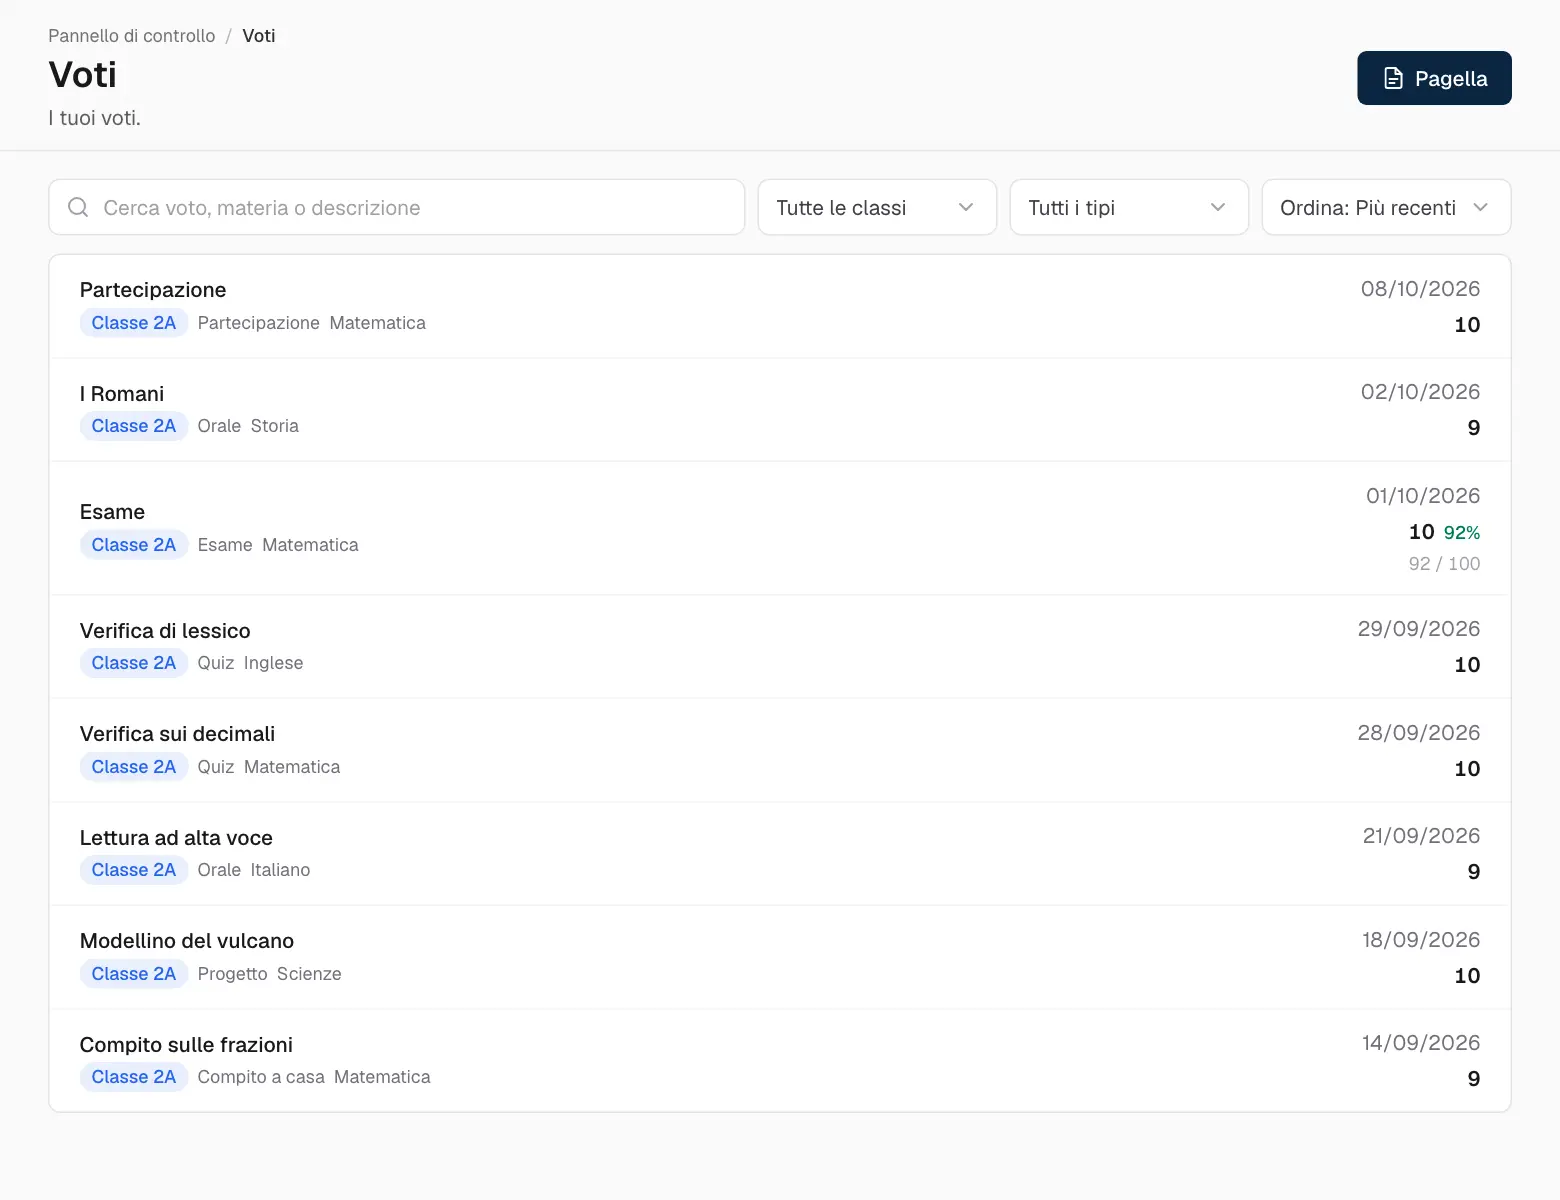Open the Tutte le classi dropdown
Screen dimensions: 1560x1200
877,207
